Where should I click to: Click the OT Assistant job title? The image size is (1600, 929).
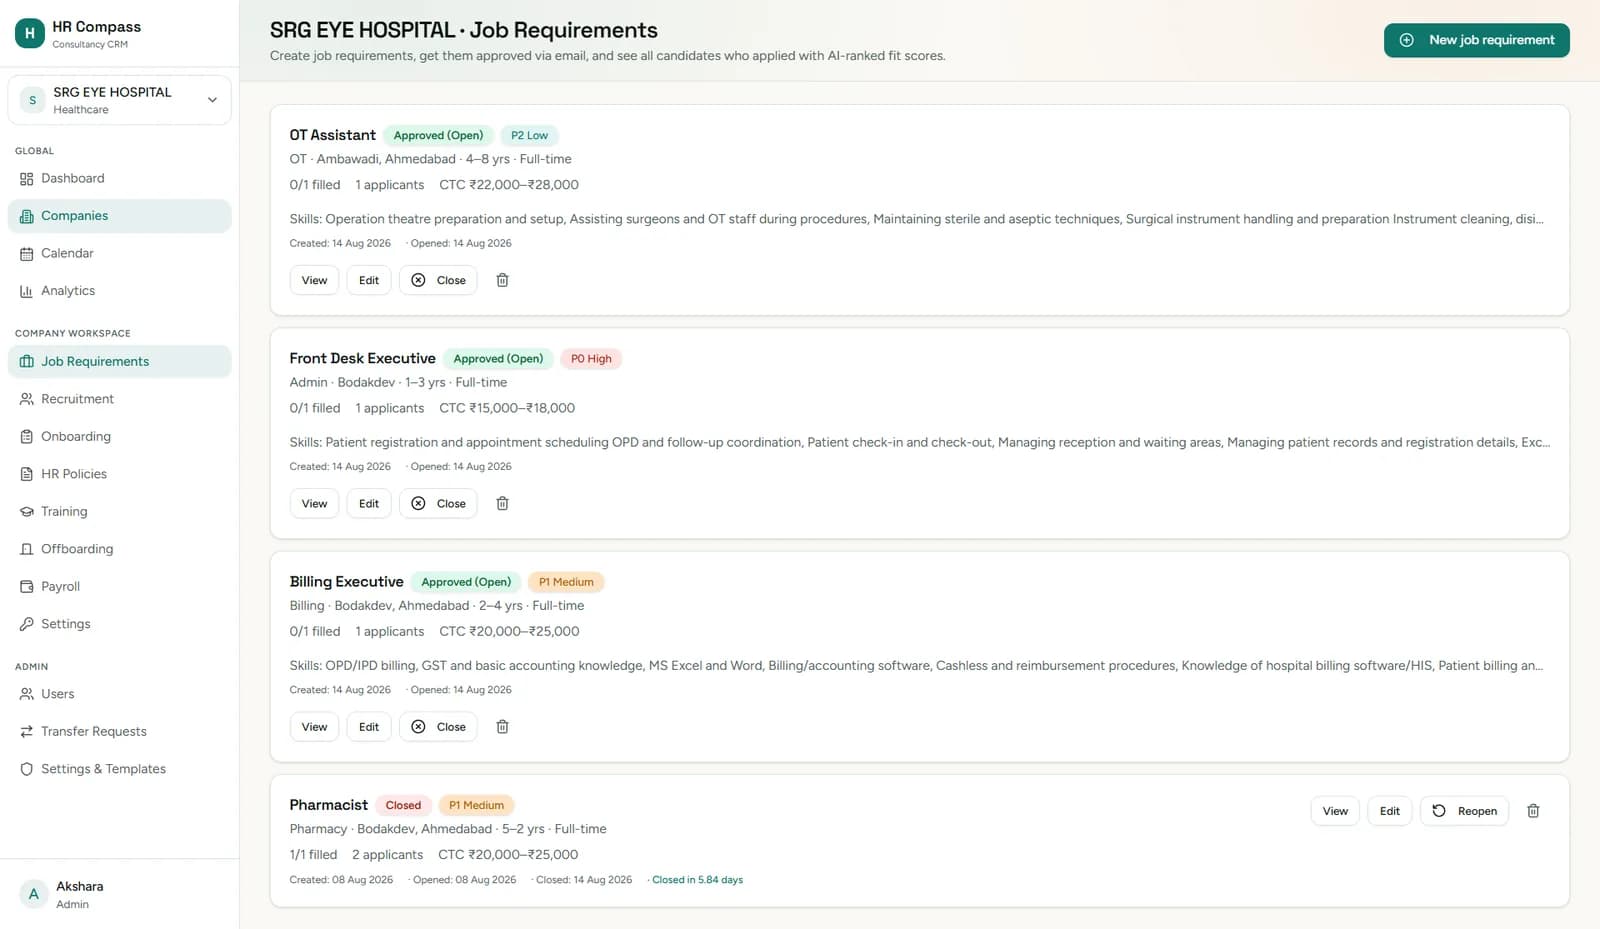pos(333,135)
